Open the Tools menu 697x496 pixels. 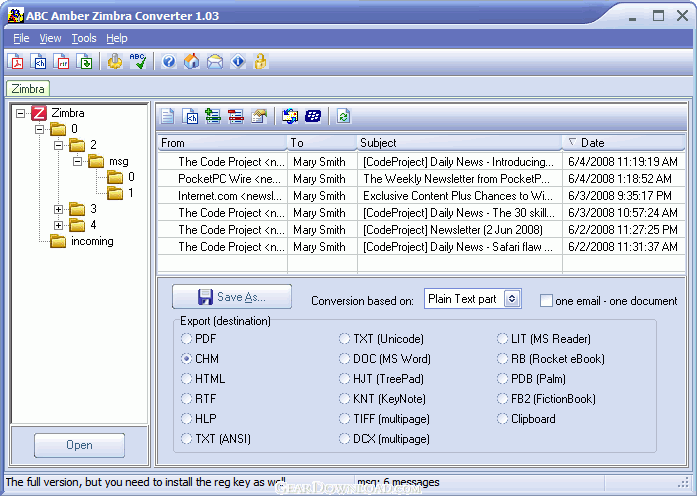tap(84, 38)
